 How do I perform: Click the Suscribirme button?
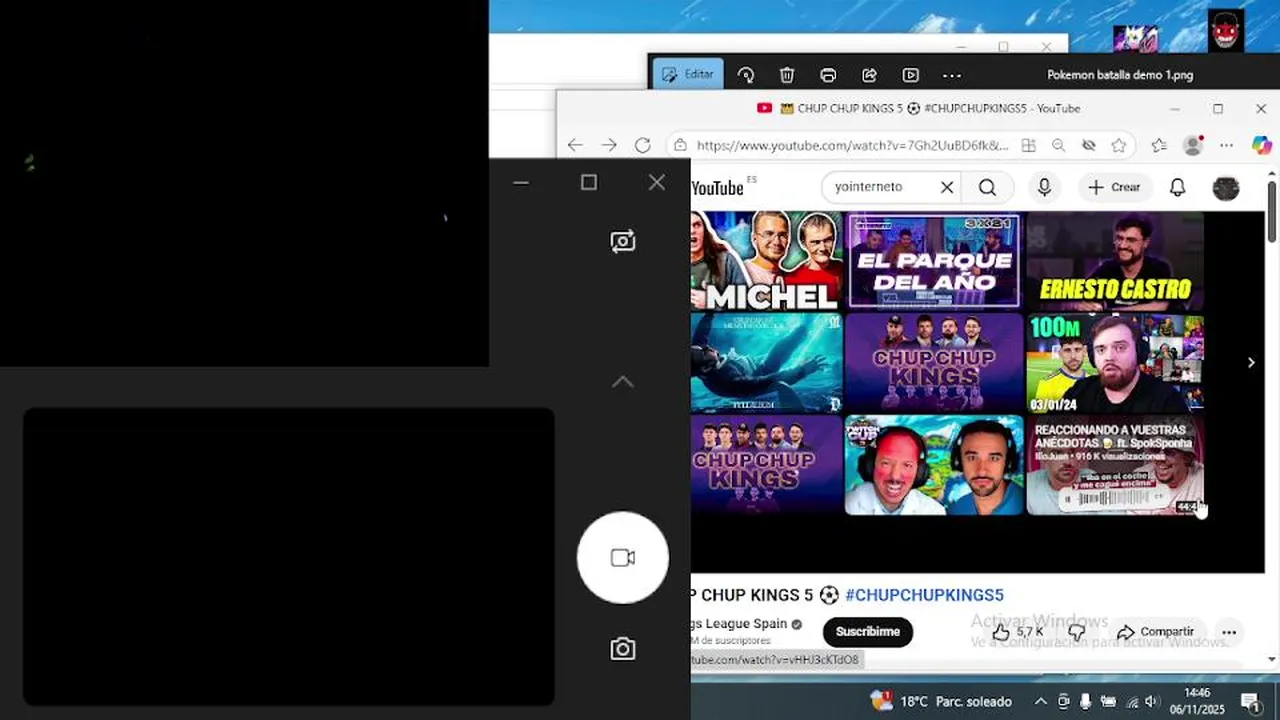click(867, 631)
